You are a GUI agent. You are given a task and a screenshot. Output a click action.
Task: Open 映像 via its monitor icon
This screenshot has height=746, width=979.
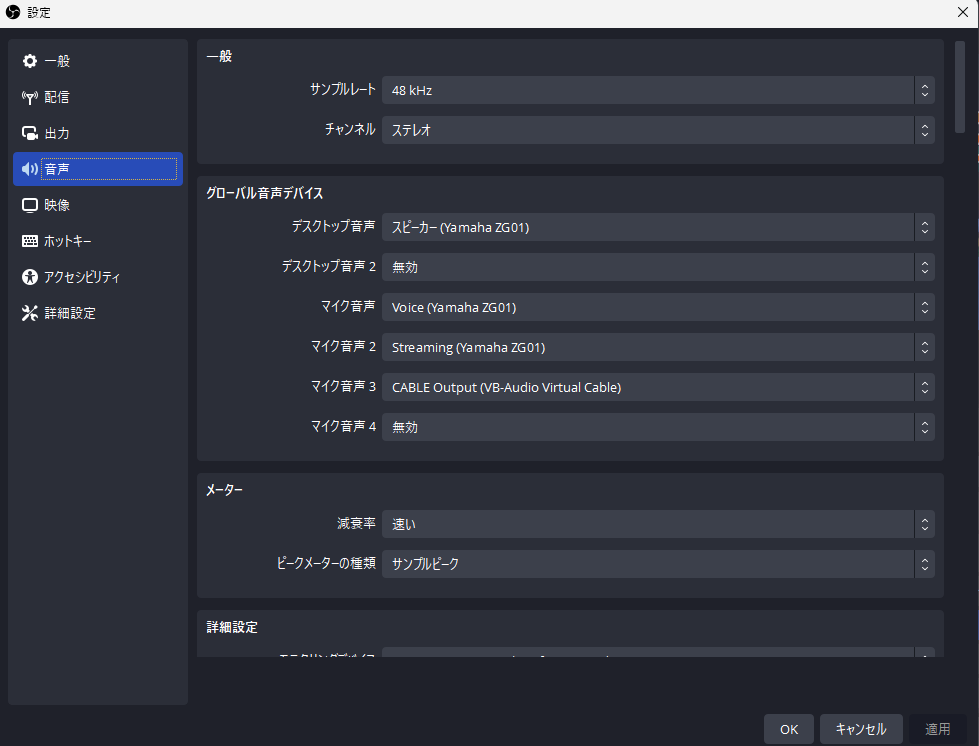click(x=29, y=205)
